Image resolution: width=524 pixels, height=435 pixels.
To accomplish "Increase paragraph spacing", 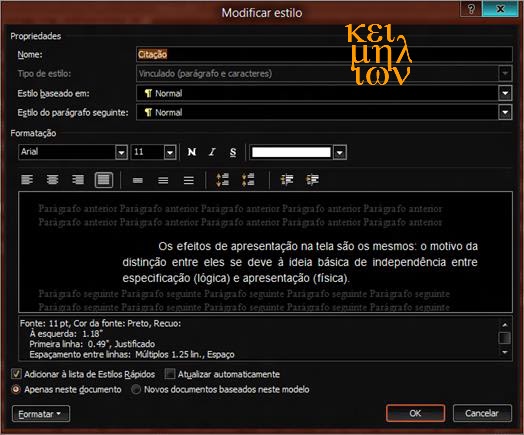I will tap(223, 180).
